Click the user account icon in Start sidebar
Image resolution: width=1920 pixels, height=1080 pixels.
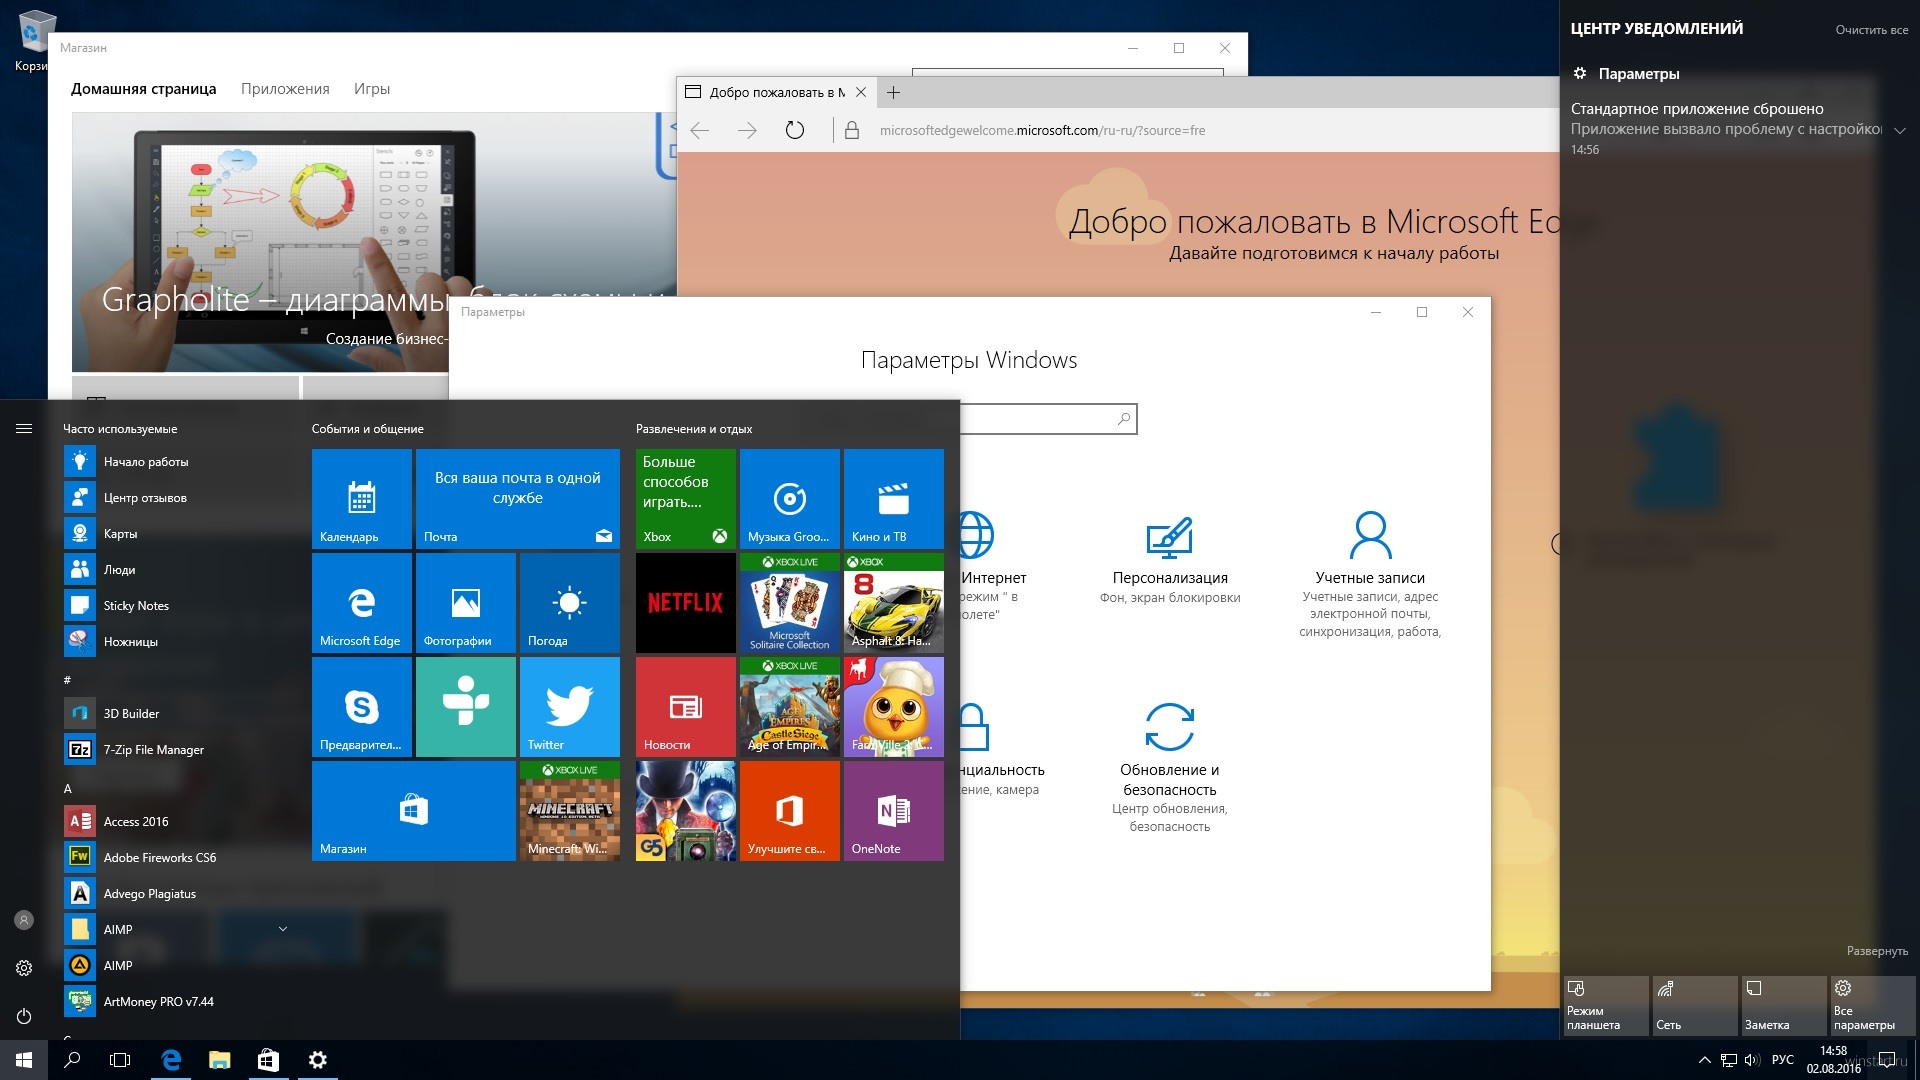tap(24, 920)
